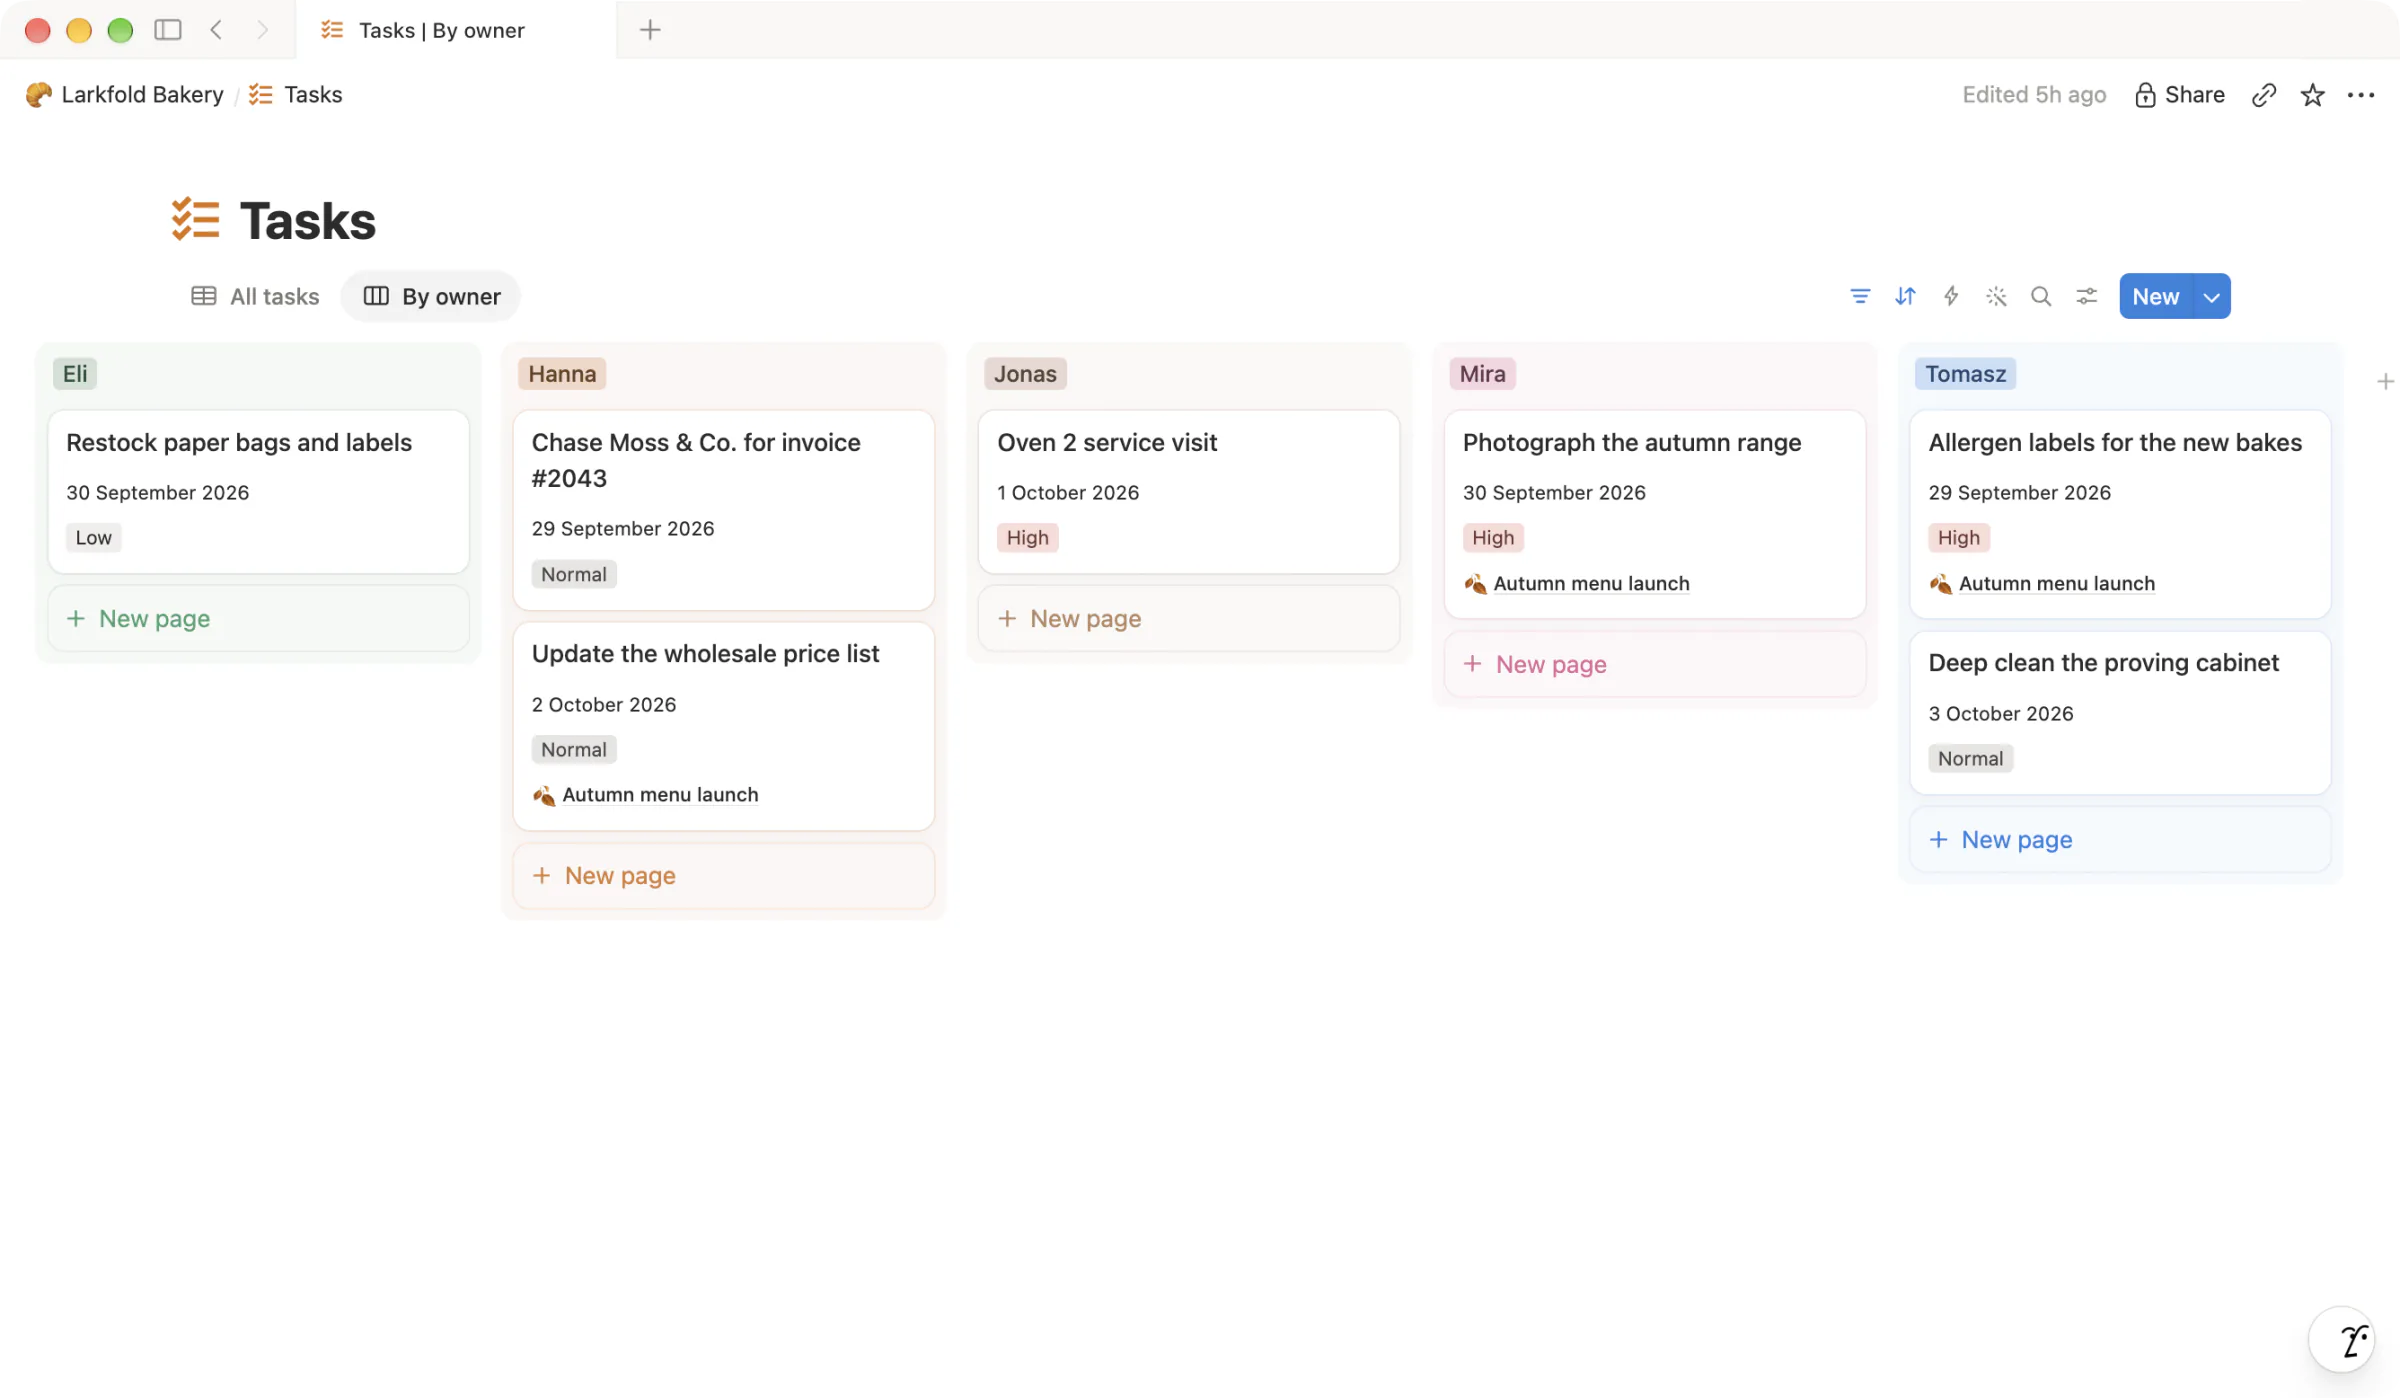Open a new tab with plus icon
This screenshot has width=2400, height=1398.
pos(650,30)
